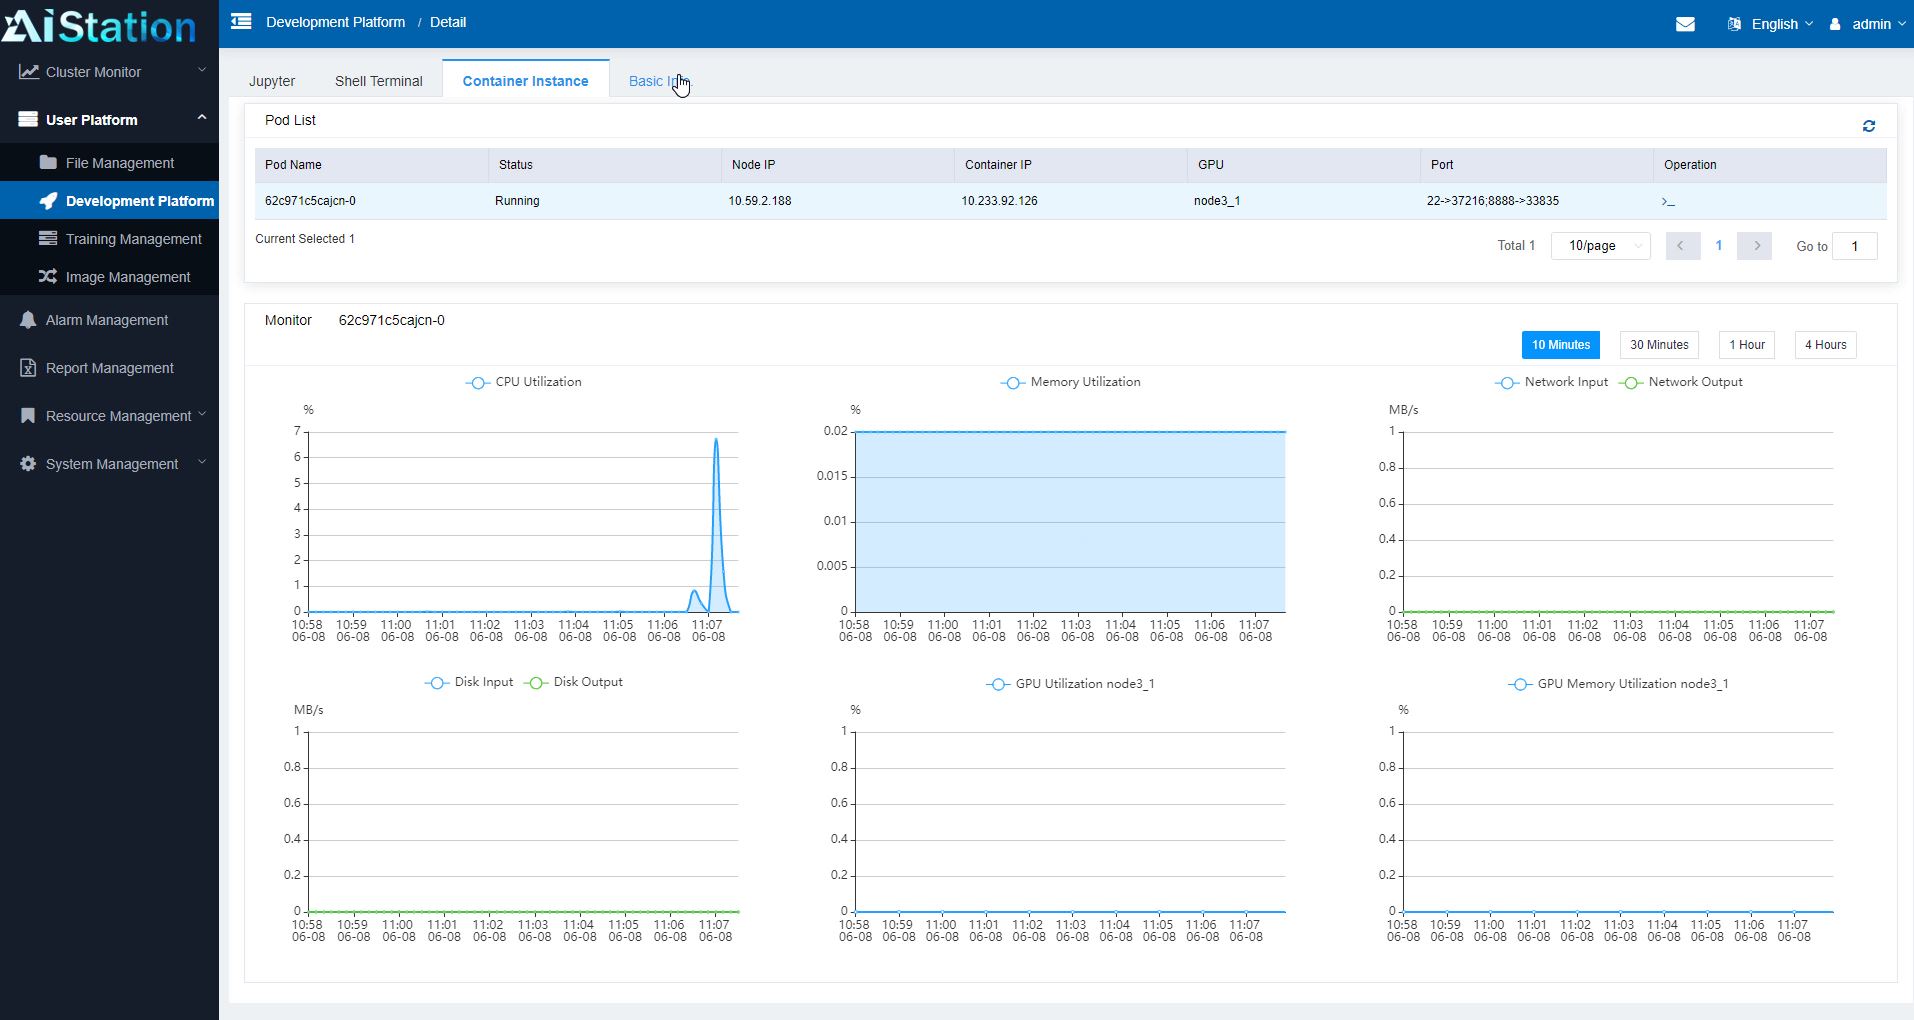1914x1020 pixels.
Task: Open Training Management in the sidebar
Action: [133, 239]
